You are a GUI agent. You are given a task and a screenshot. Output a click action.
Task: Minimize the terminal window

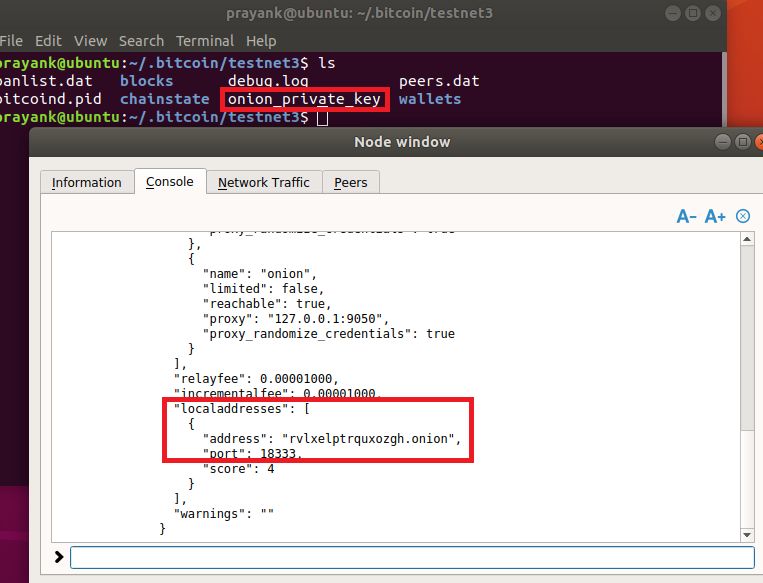pyautogui.click(x=672, y=13)
